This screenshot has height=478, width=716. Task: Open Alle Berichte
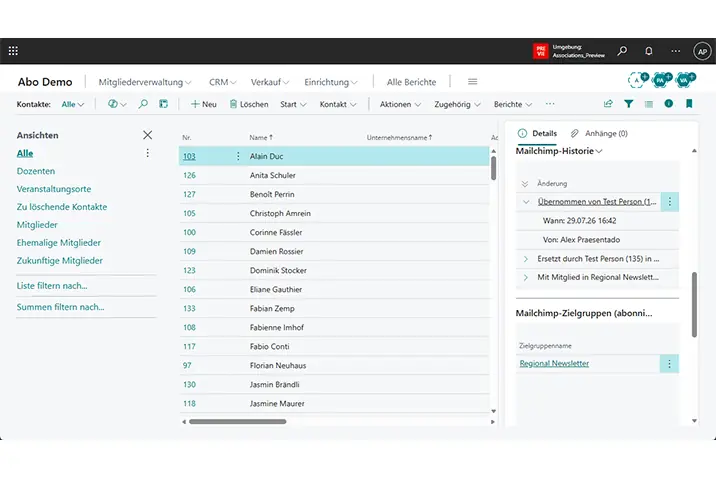click(411, 82)
